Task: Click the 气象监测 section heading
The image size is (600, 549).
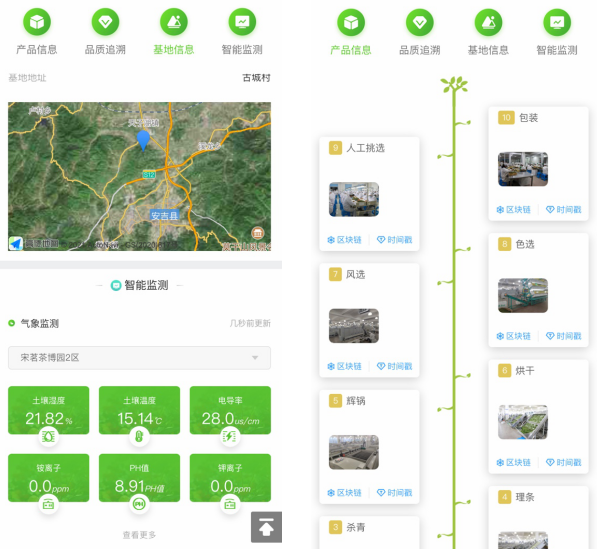Action: (39, 324)
